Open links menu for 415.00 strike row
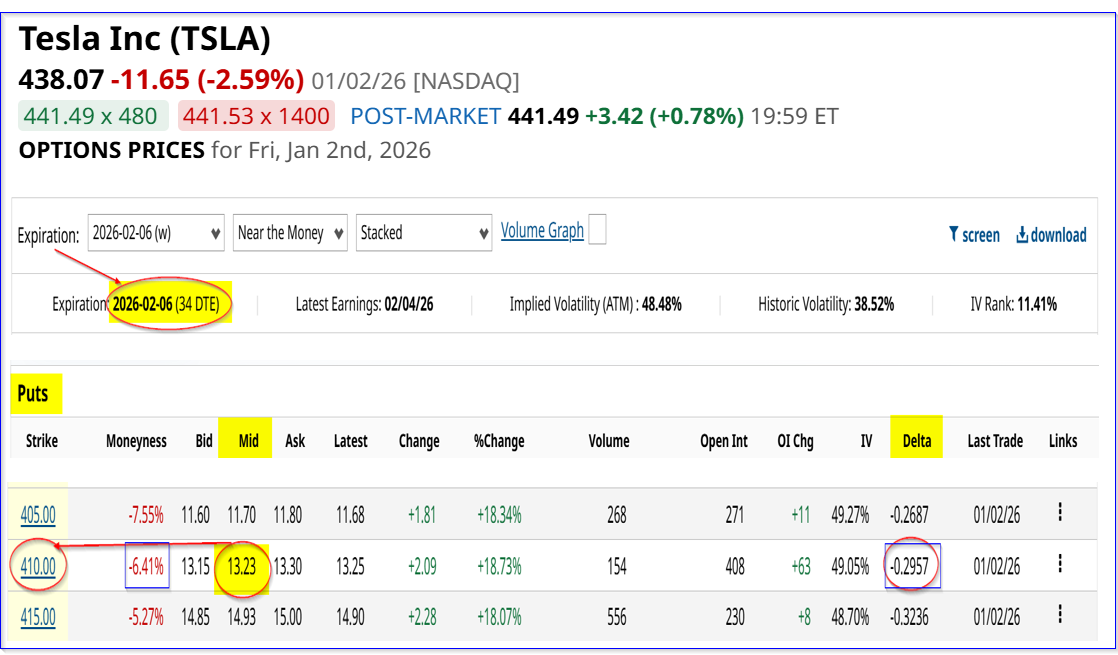 pyautogui.click(x=1059, y=616)
